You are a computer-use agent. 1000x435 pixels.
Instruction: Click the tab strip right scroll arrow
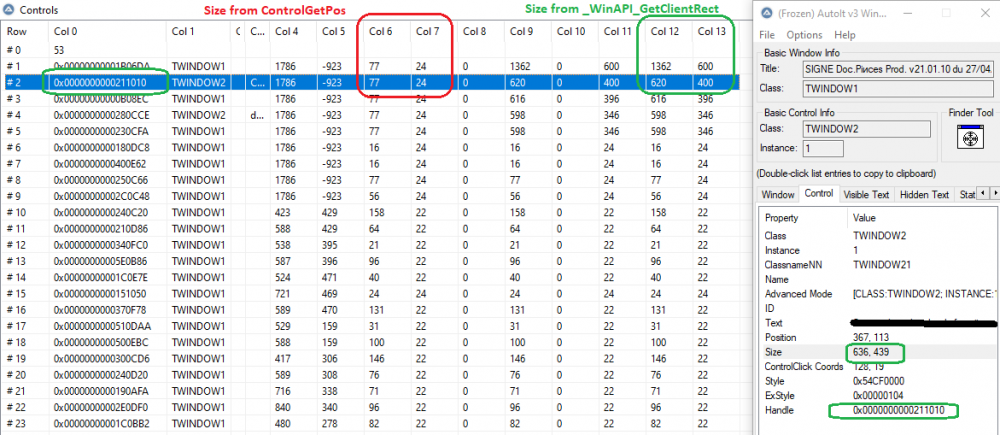pos(994,193)
